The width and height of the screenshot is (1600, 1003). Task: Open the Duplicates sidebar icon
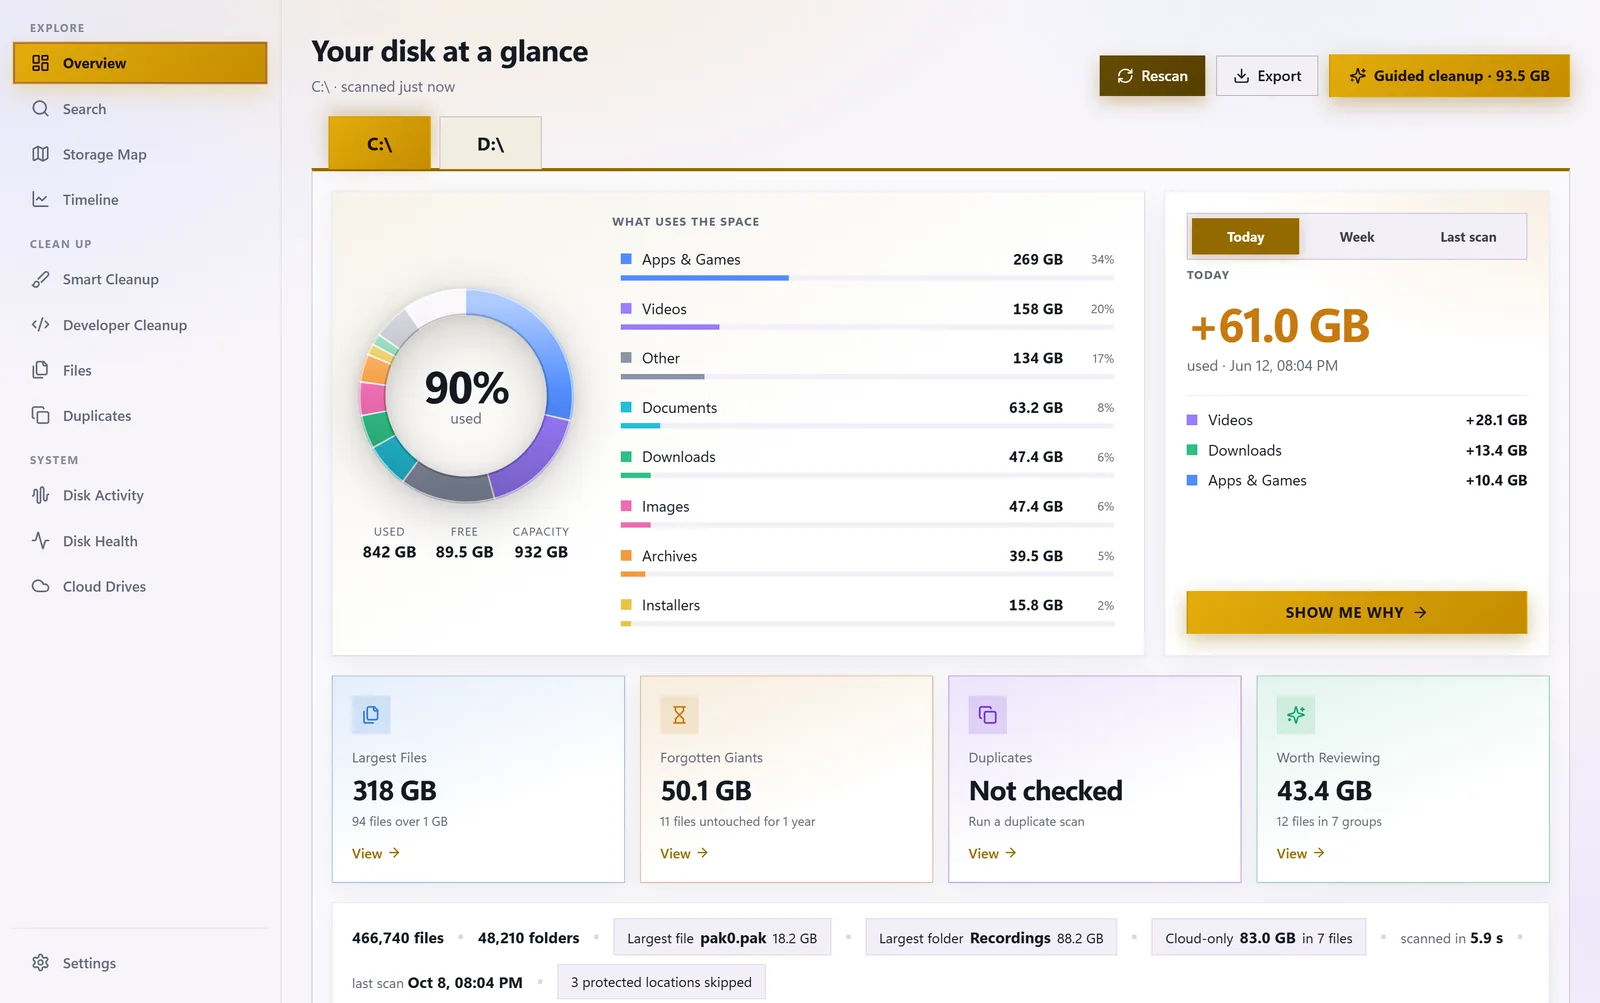[40, 415]
